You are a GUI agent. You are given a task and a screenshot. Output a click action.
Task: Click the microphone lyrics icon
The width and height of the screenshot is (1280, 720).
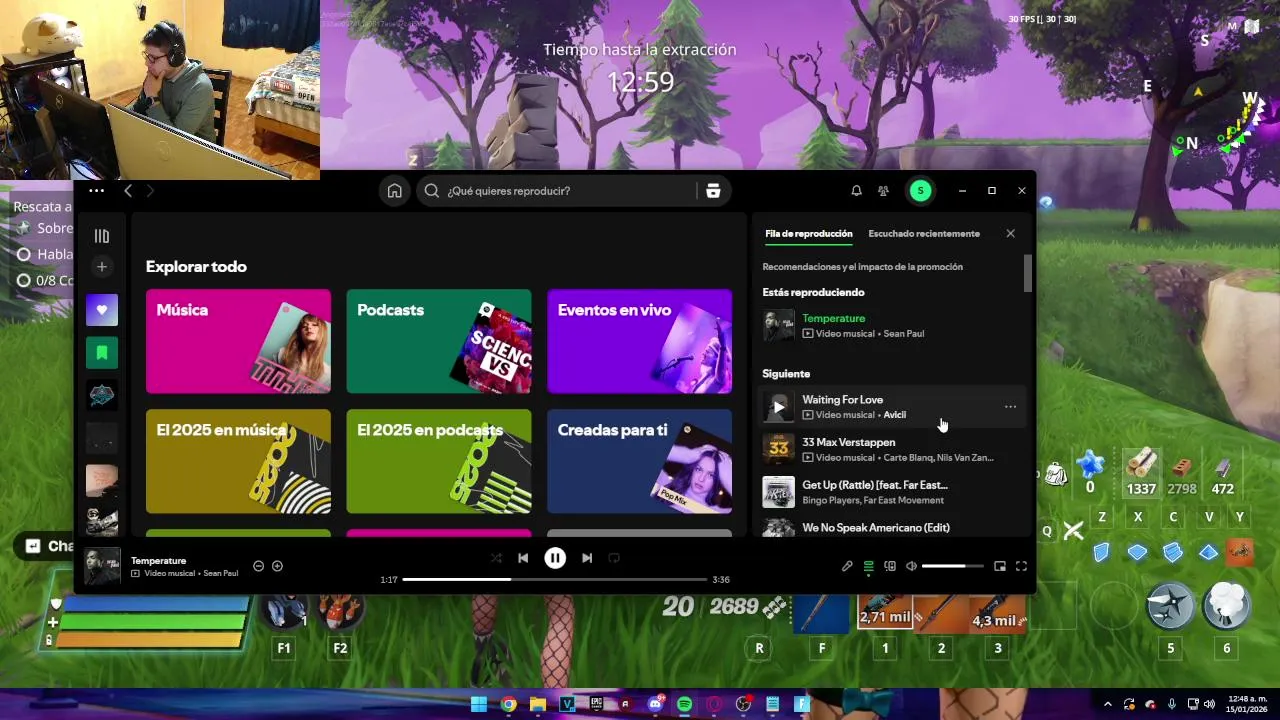[x=847, y=566]
